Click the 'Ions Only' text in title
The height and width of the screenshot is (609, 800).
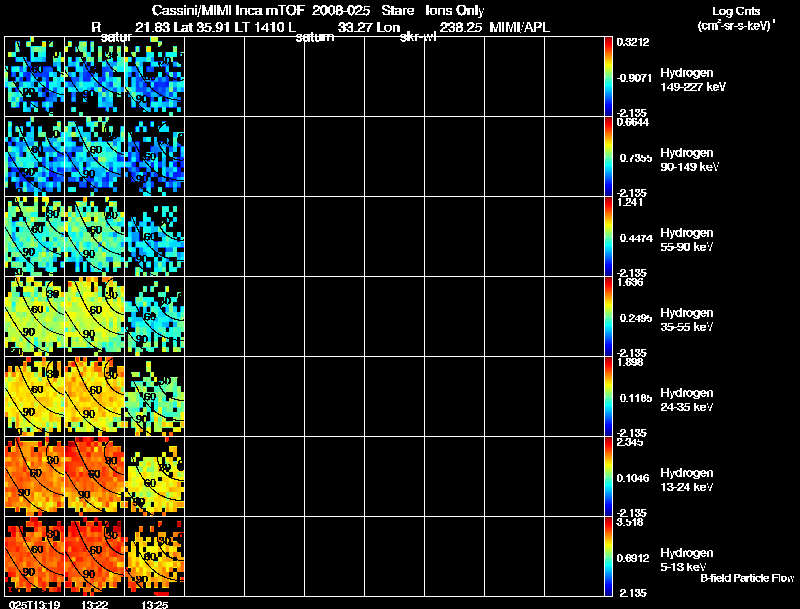(454, 11)
